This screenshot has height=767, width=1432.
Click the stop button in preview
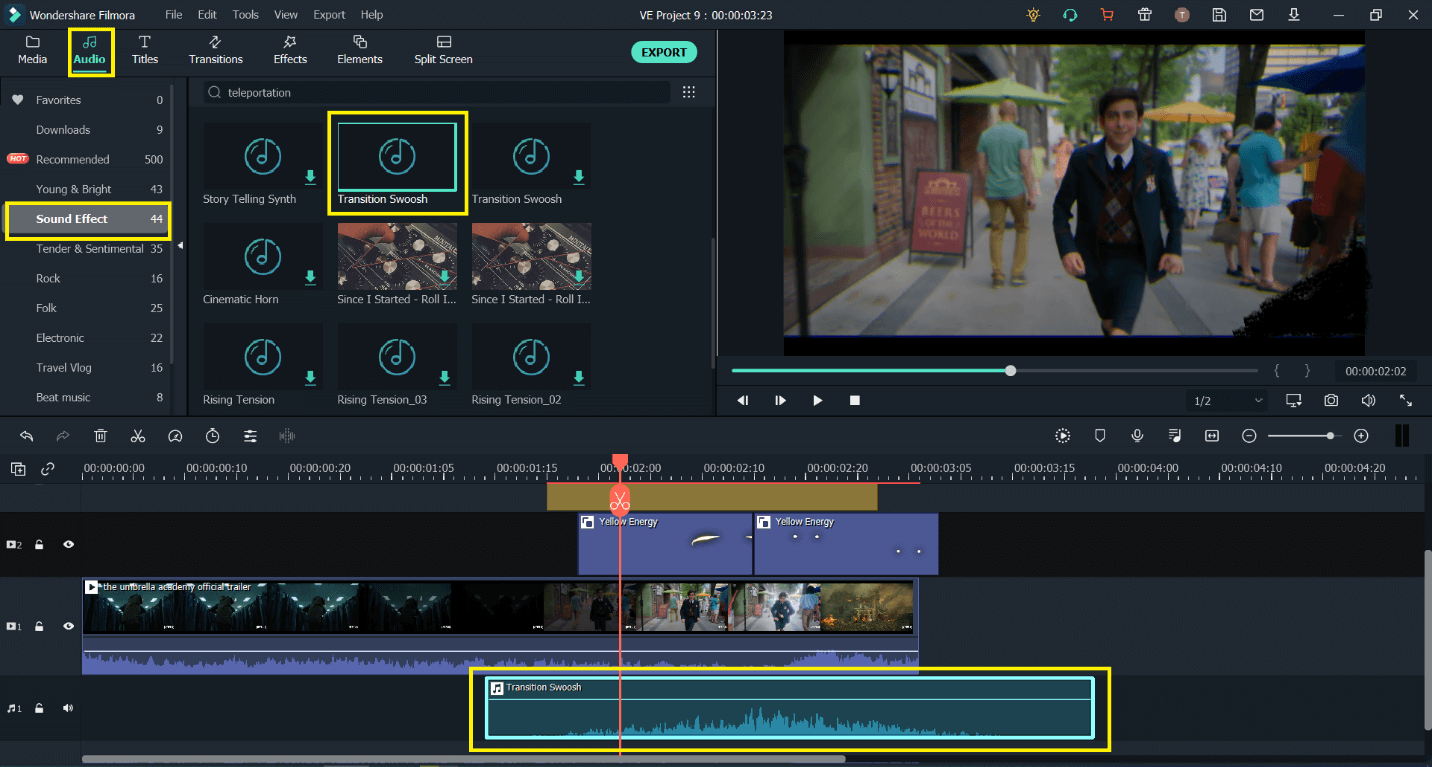tap(855, 400)
